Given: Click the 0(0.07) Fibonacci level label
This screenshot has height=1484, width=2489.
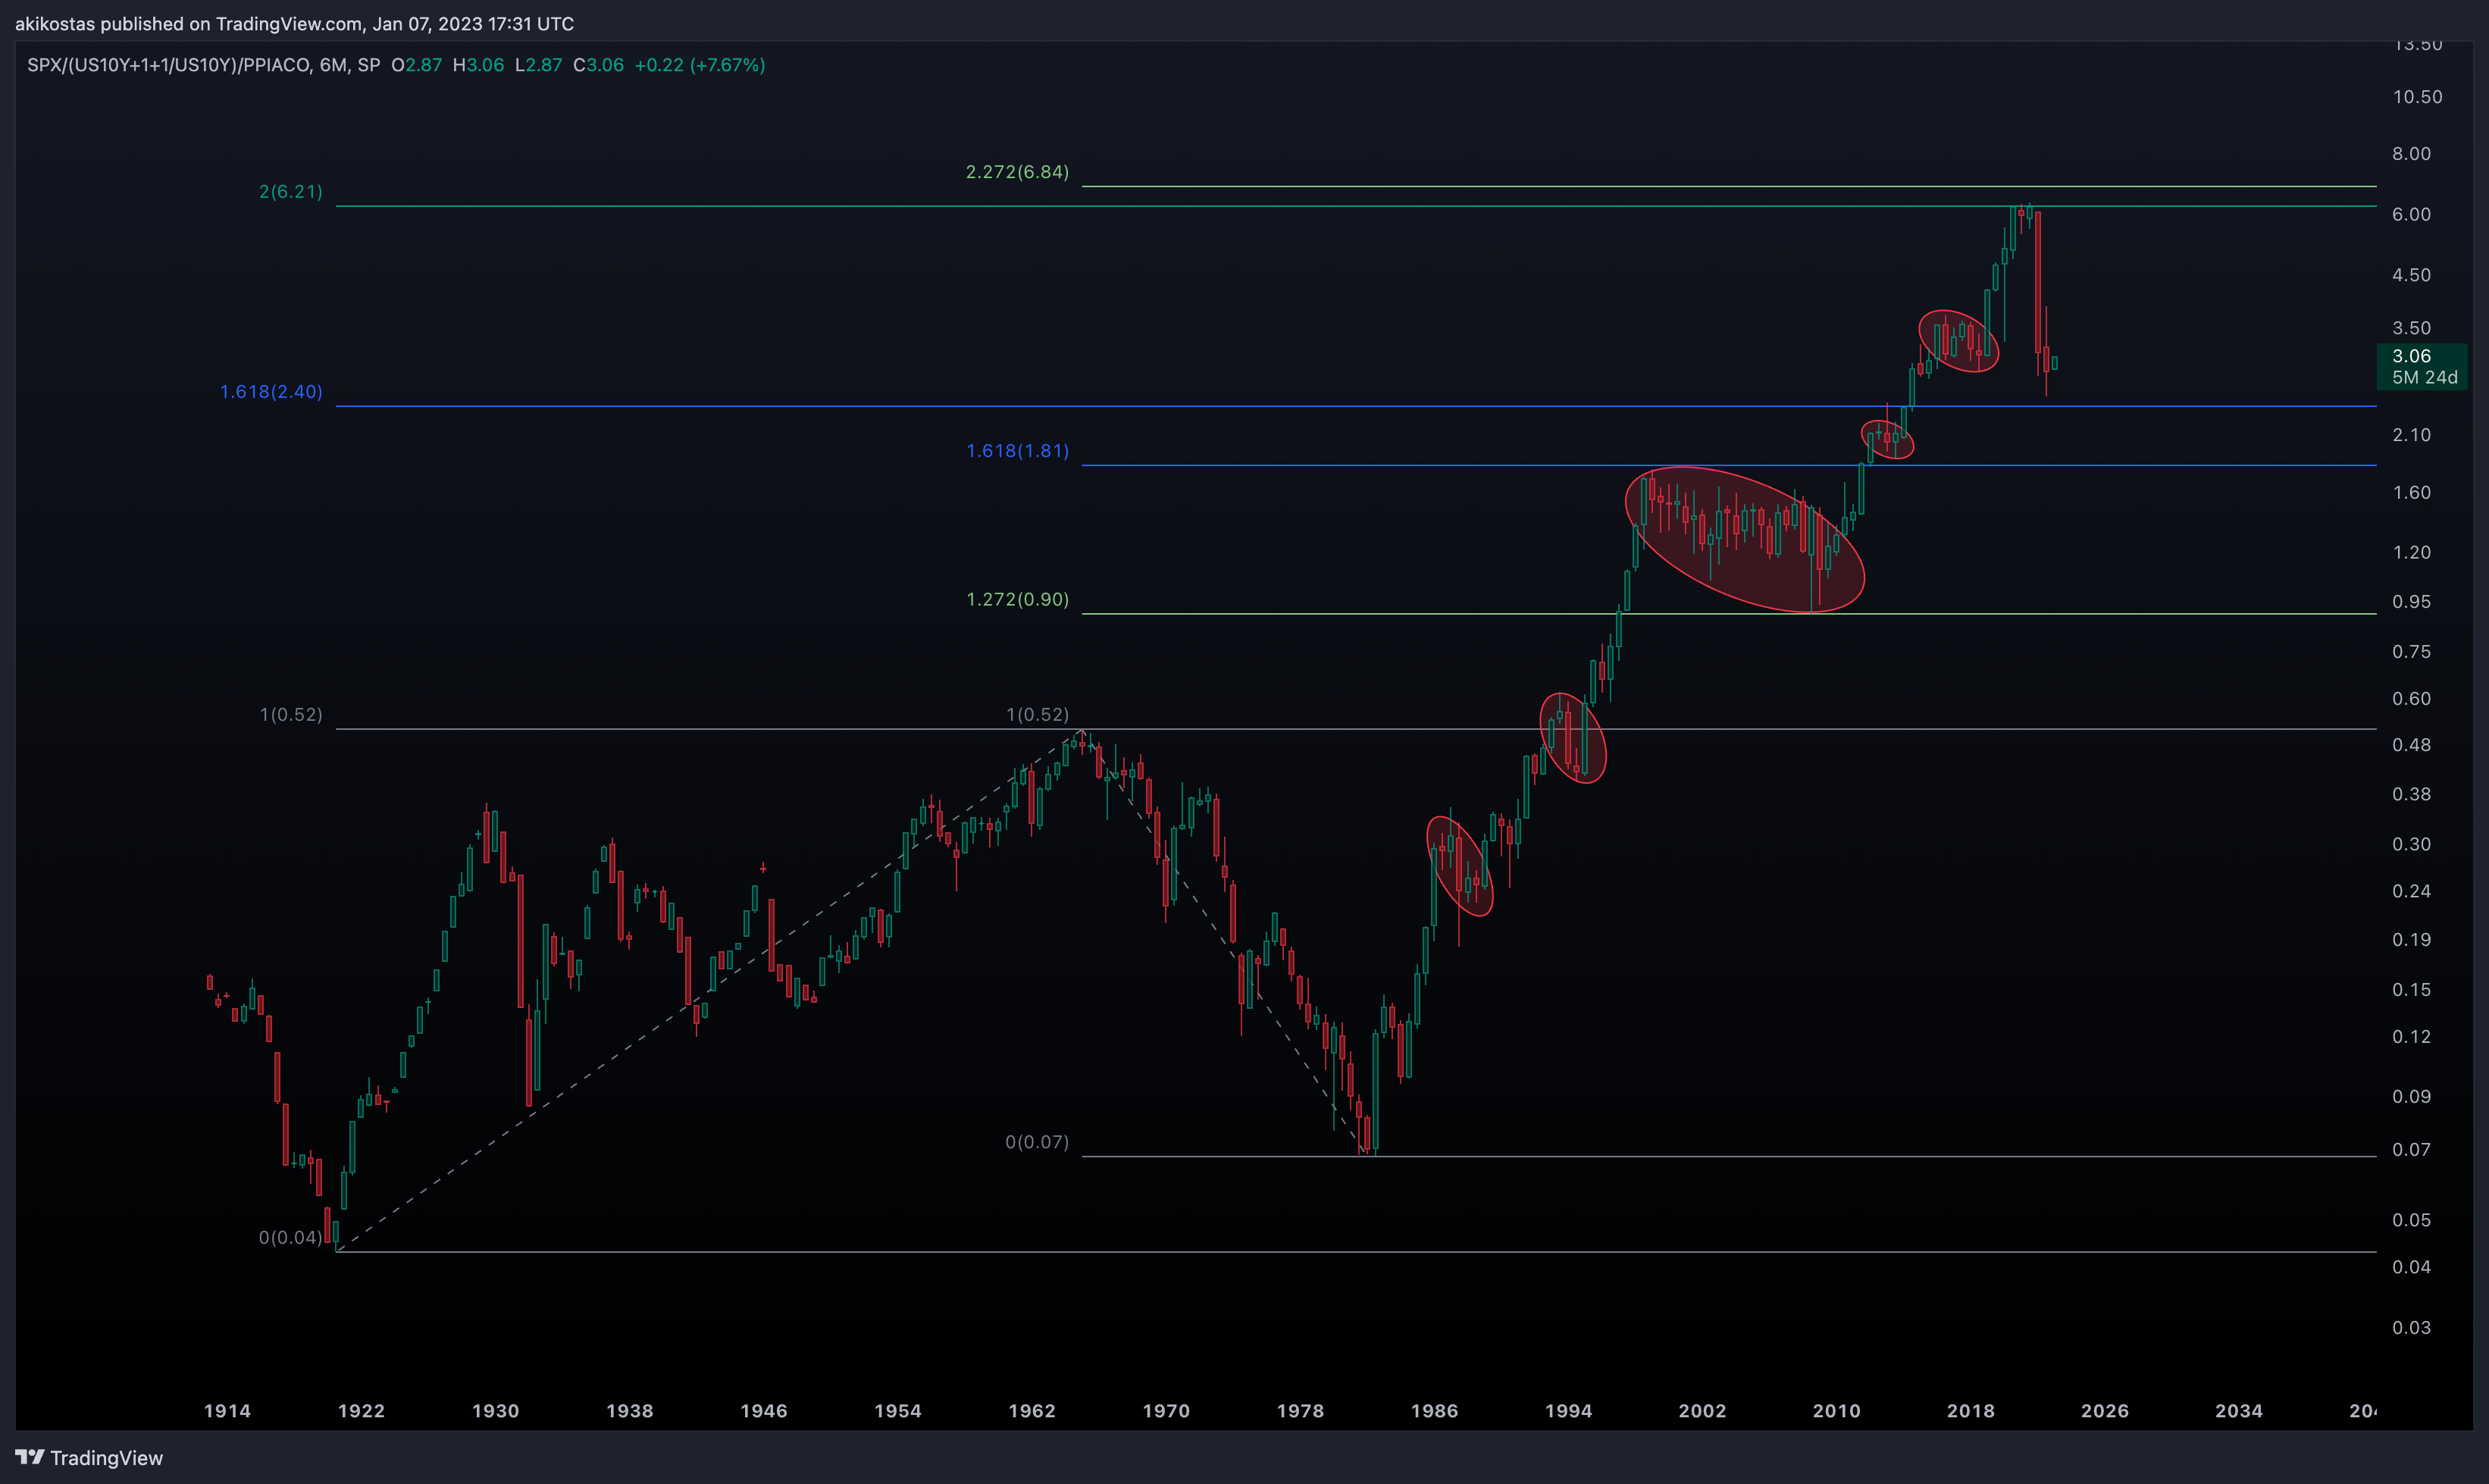Looking at the screenshot, I should [1037, 1142].
